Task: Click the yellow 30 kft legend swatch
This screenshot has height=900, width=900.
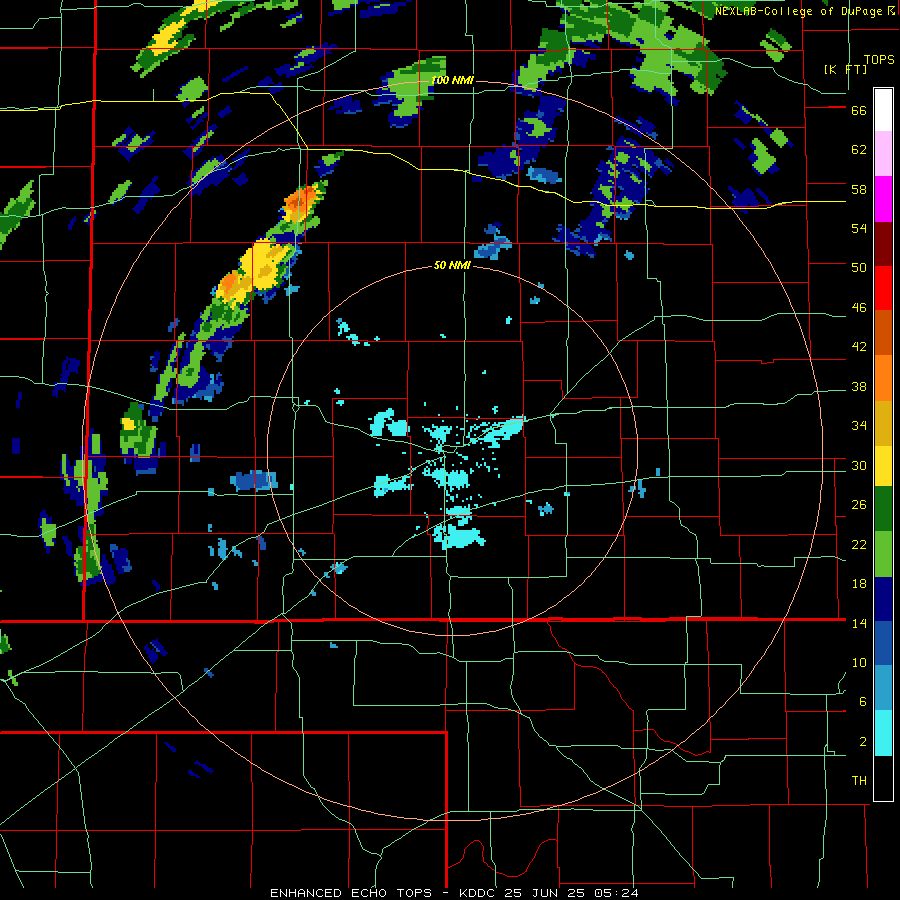Action: coord(883,466)
